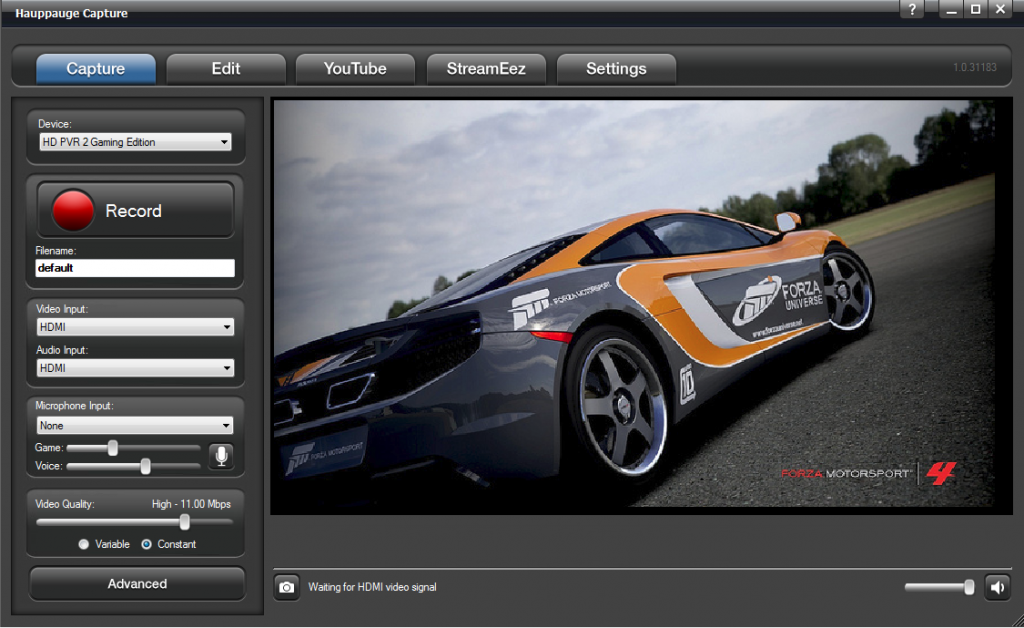1024x628 pixels.
Task: Click the Filename input field
Action: pyautogui.click(x=135, y=268)
